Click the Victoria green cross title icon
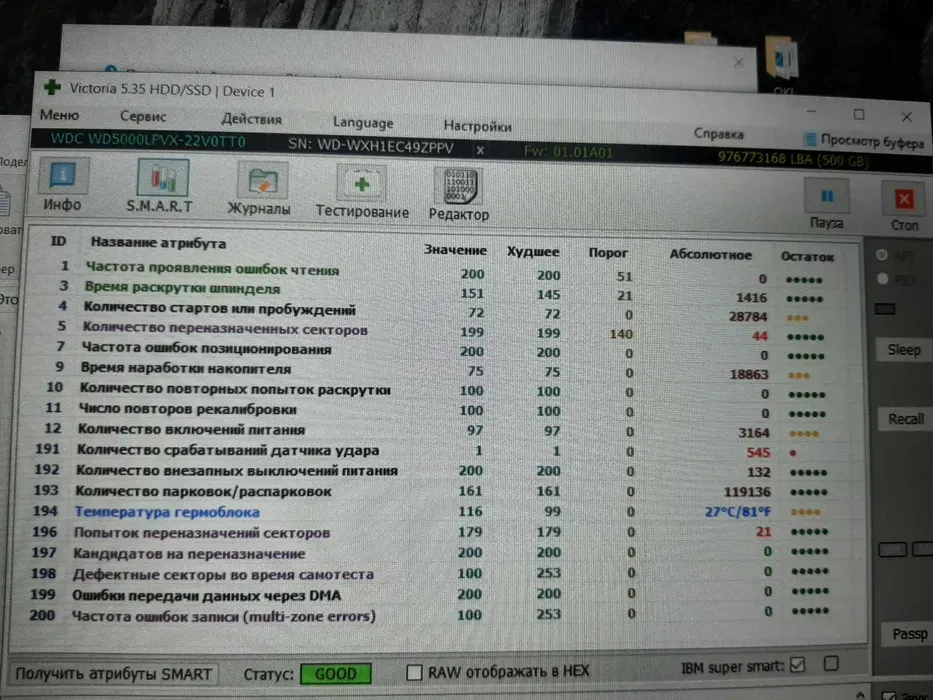Image resolution: width=933 pixels, height=700 pixels. coord(52,88)
